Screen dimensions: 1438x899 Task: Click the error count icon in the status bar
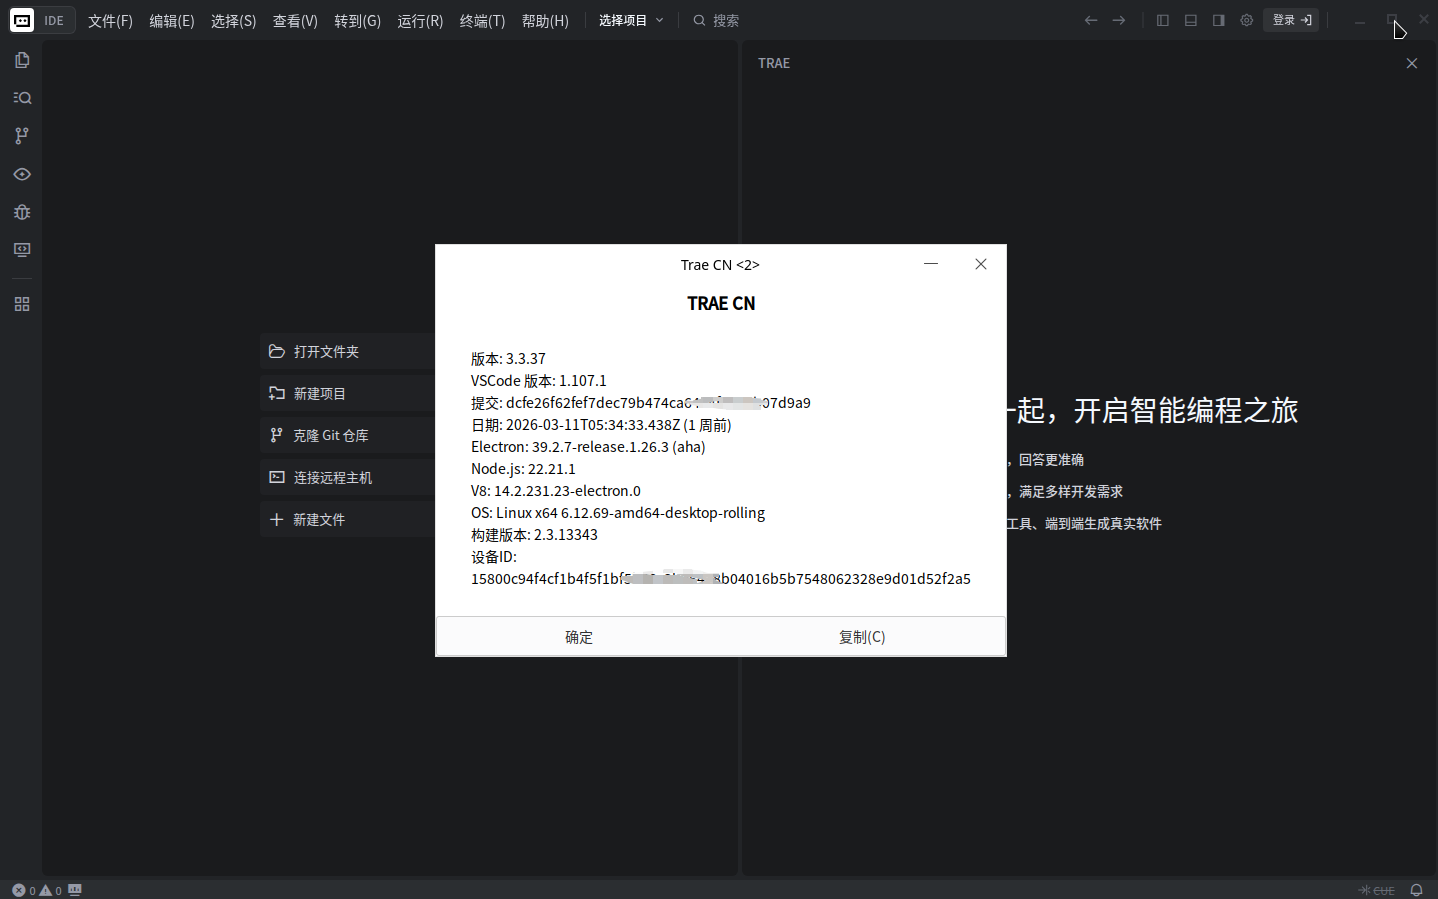tap(19, 890)
